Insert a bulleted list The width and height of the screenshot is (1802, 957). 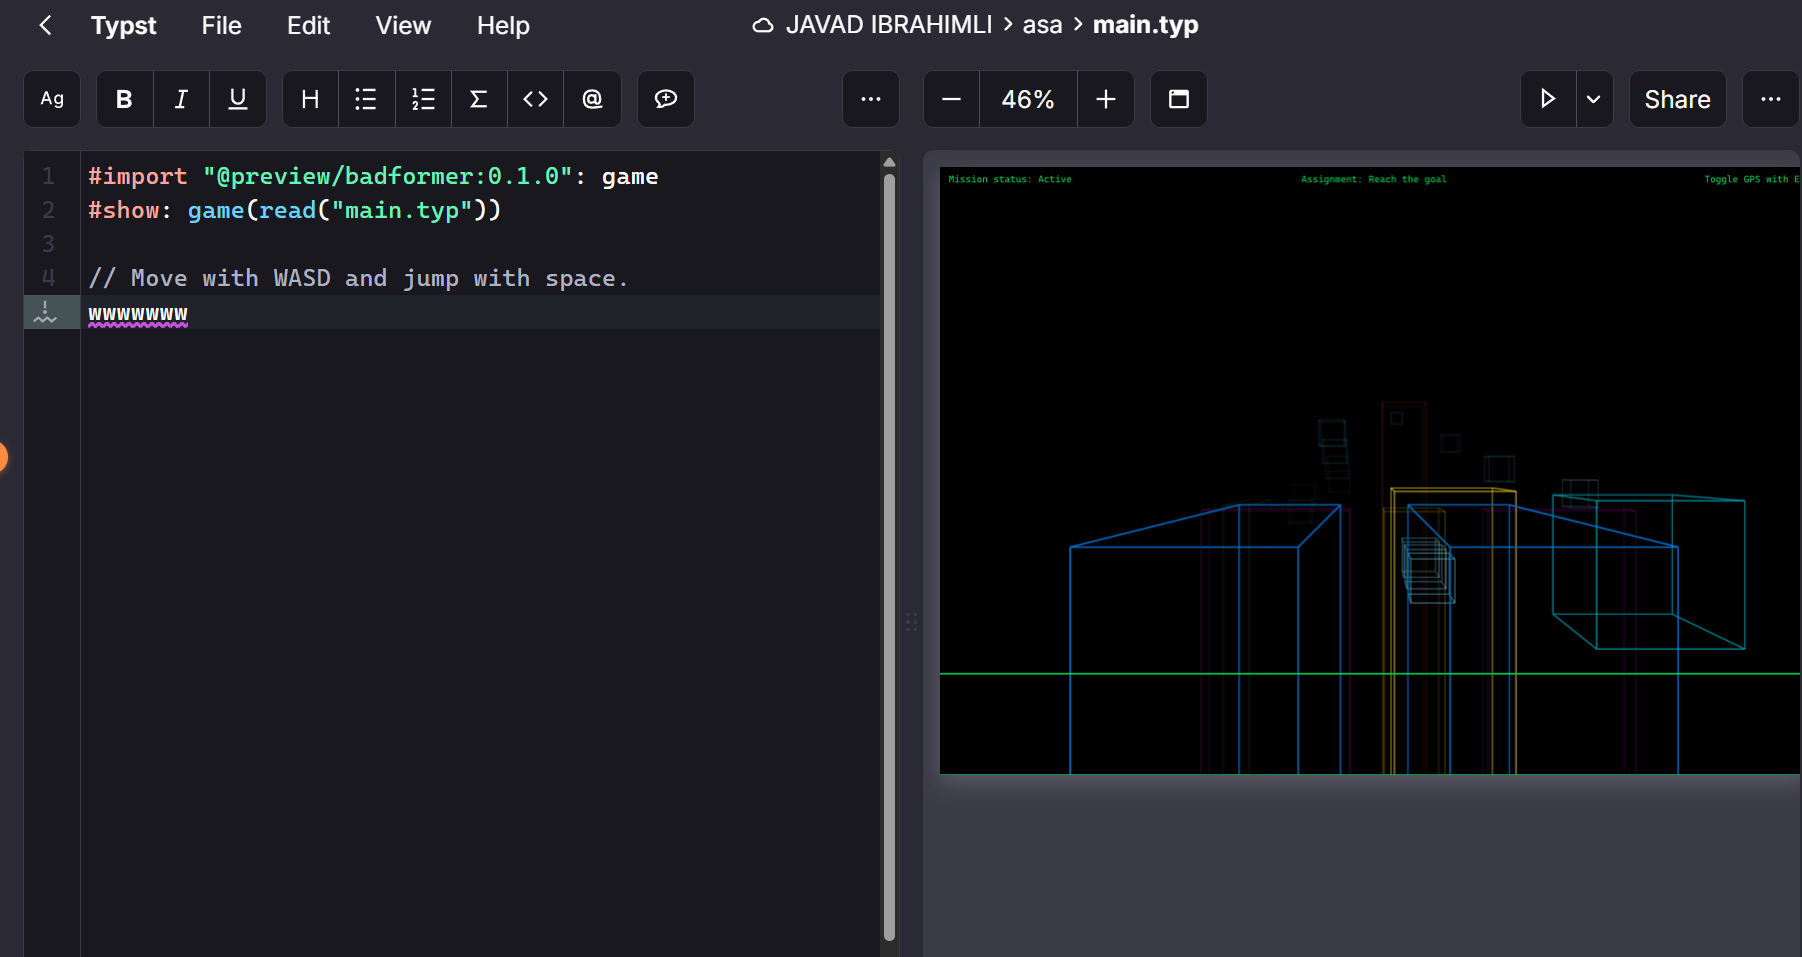[x=366, y=99]
